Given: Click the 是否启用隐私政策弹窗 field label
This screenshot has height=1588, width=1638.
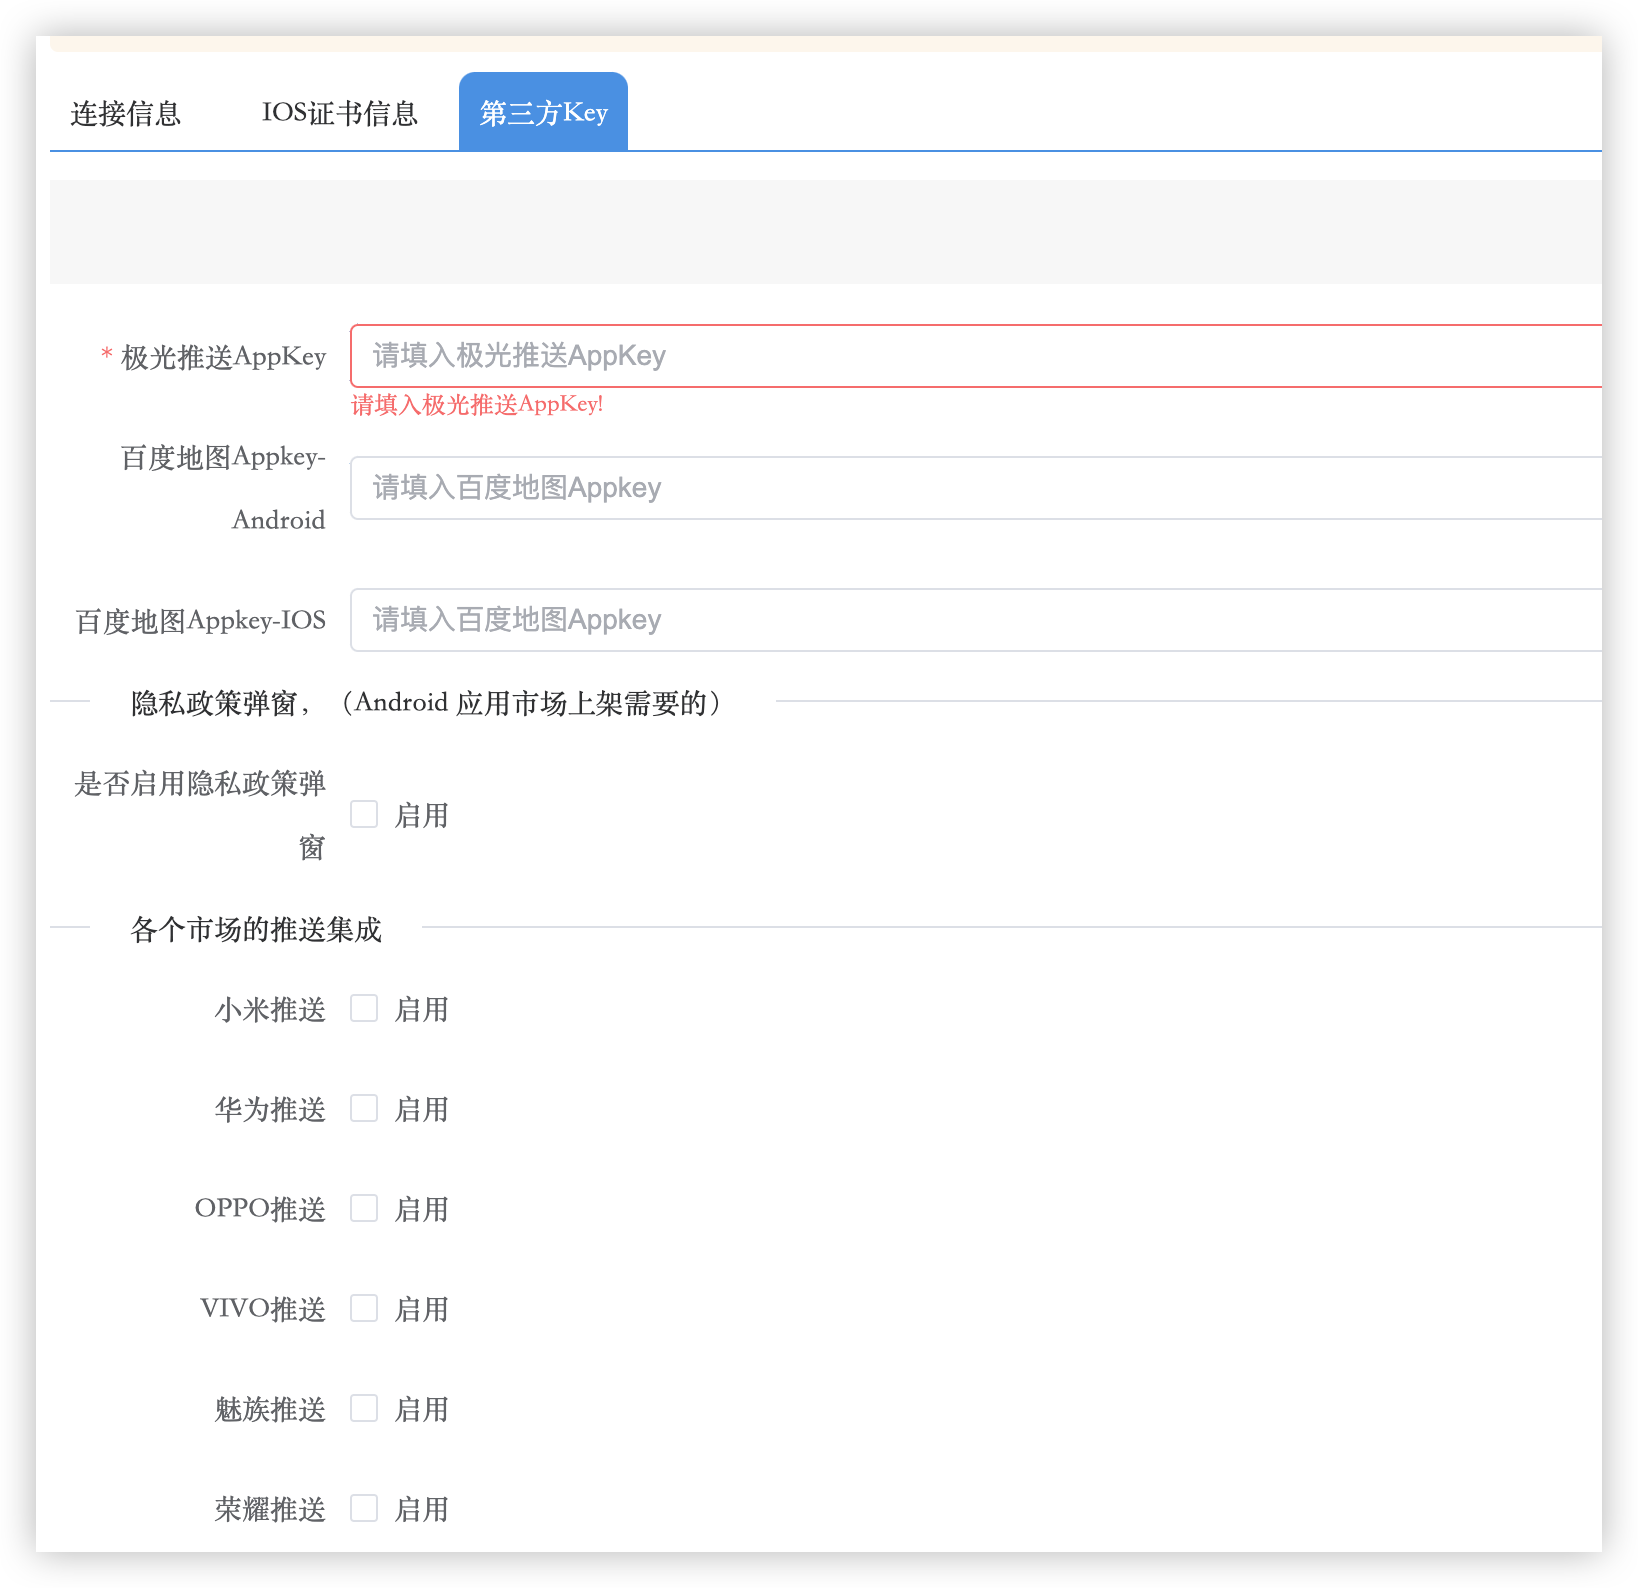Looking at the screenshot, I should tap(200, 785).
